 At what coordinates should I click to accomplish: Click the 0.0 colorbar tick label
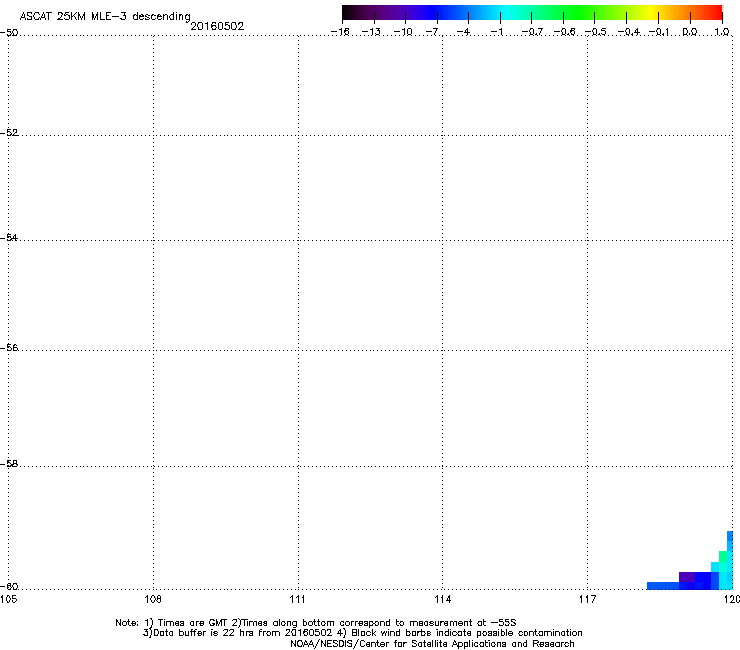click(690, 32)
